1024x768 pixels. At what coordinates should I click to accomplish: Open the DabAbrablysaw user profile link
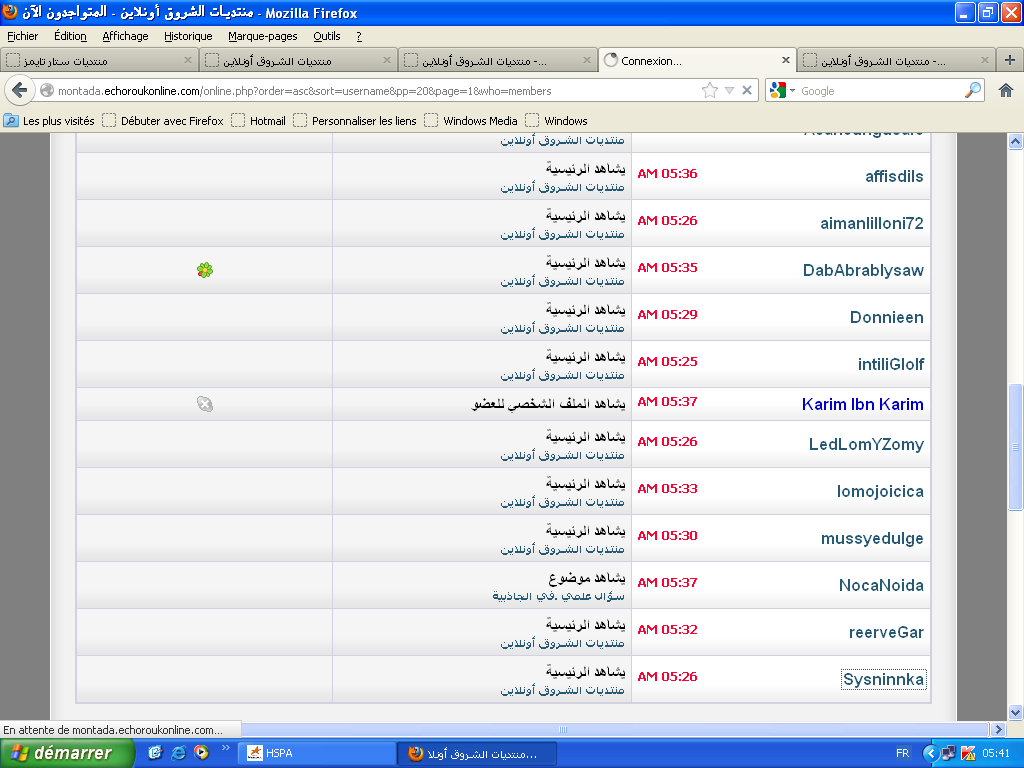point(863,270)
